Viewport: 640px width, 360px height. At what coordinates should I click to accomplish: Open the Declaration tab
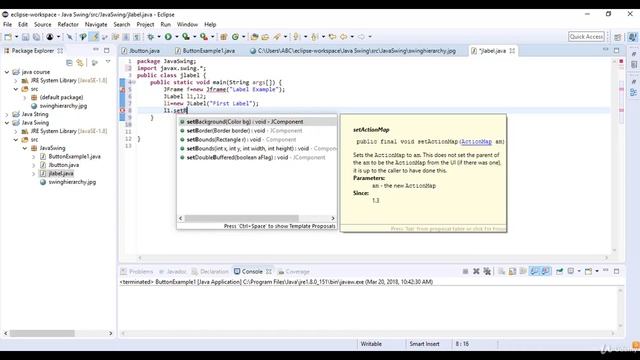(214, 271)
